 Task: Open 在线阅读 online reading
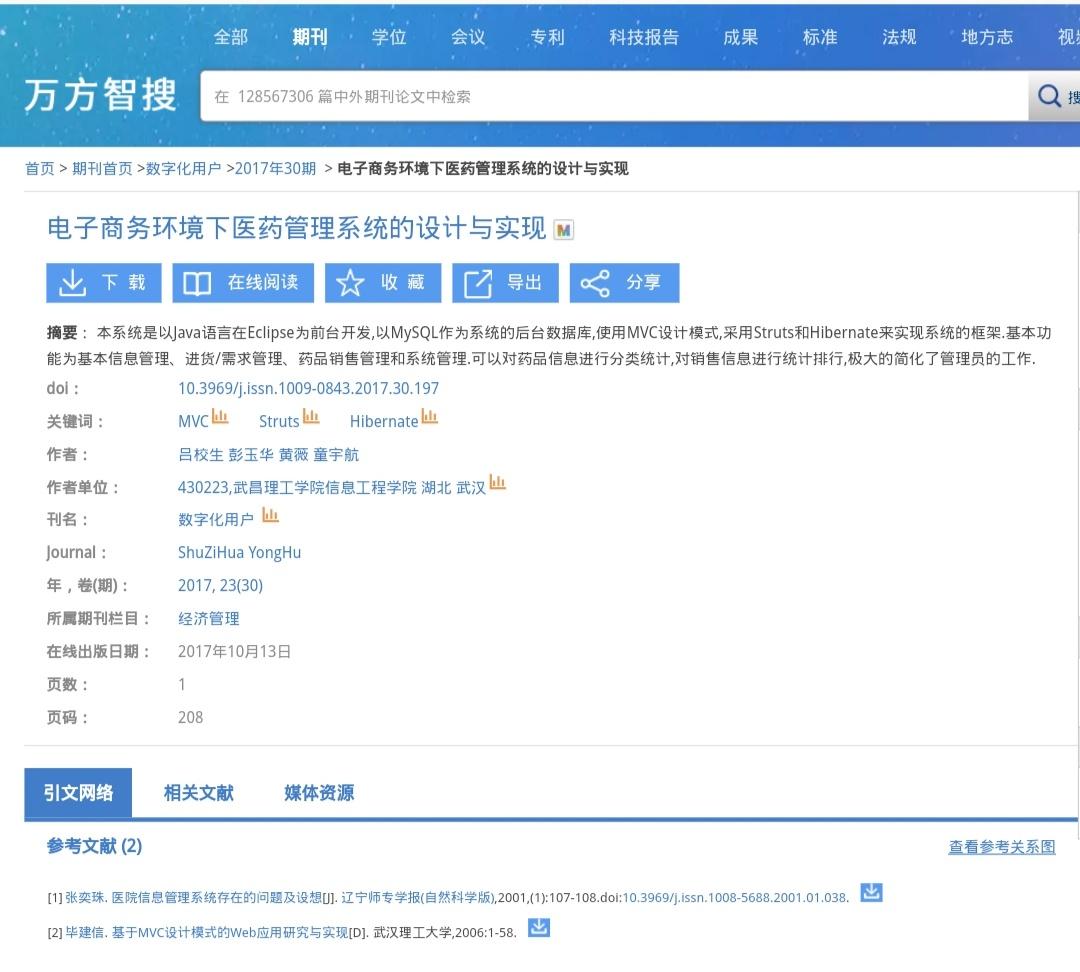coord(243,283)
